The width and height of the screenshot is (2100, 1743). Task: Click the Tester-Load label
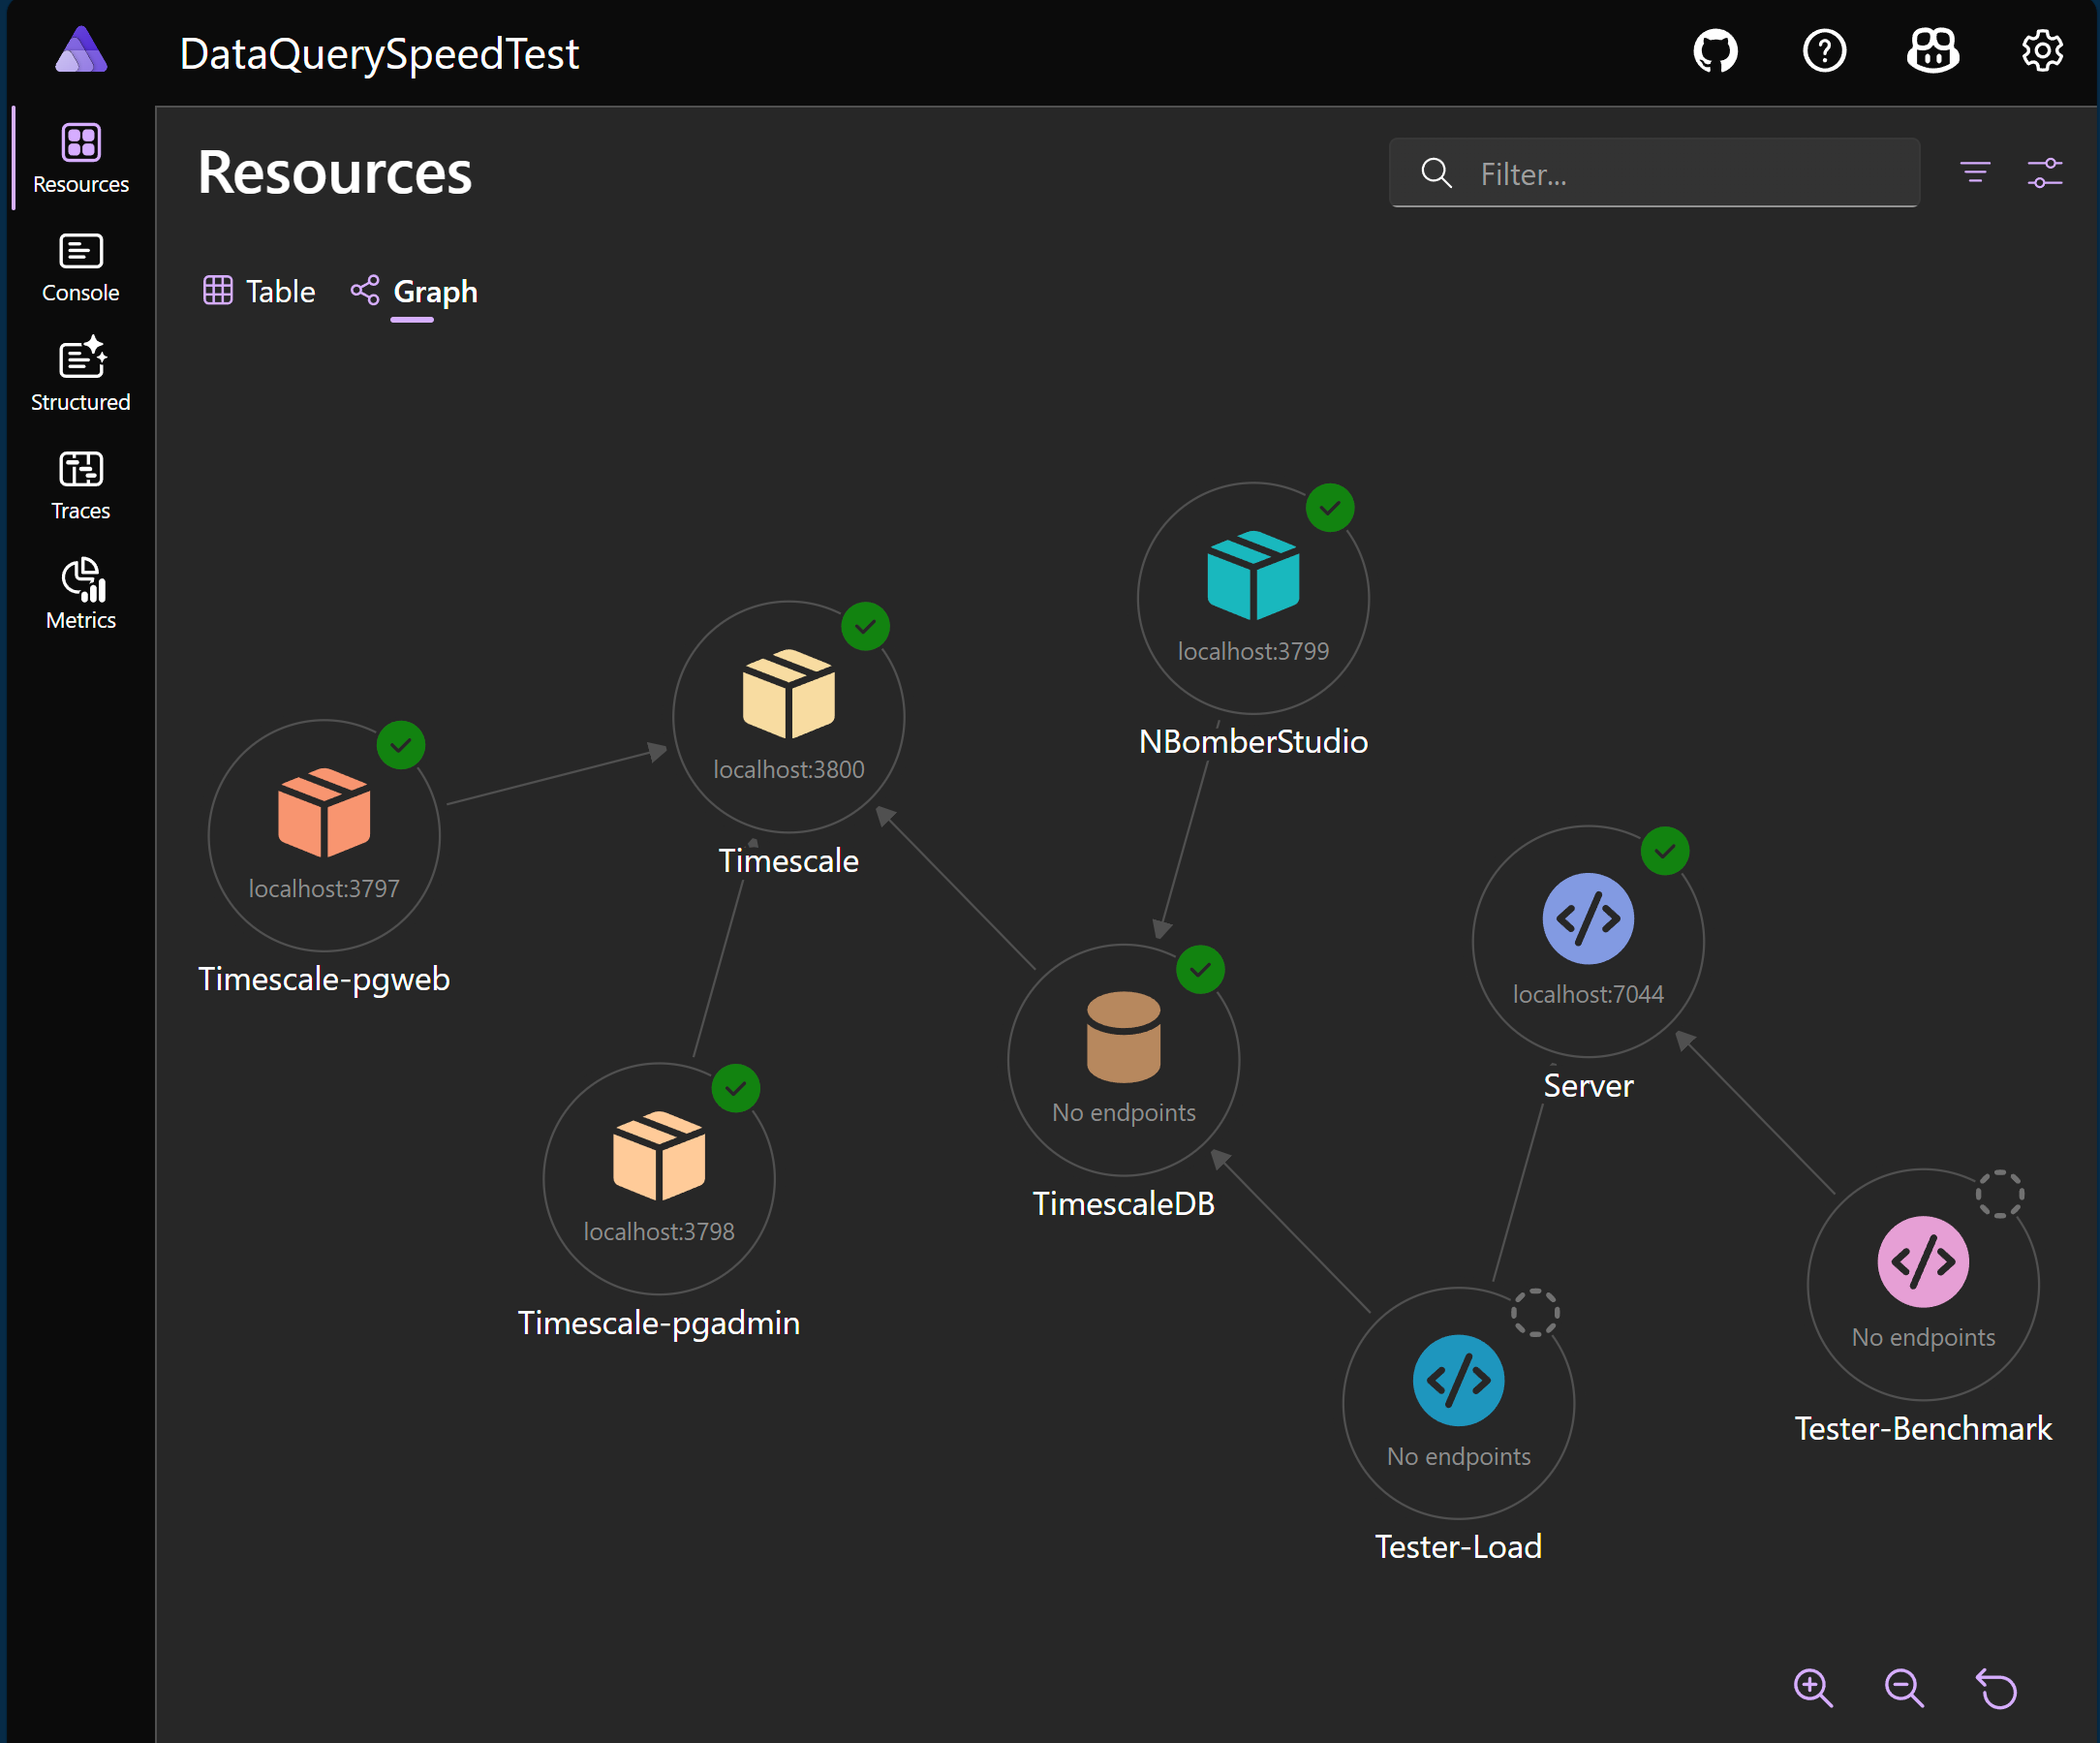(x=1458, y=1547)
